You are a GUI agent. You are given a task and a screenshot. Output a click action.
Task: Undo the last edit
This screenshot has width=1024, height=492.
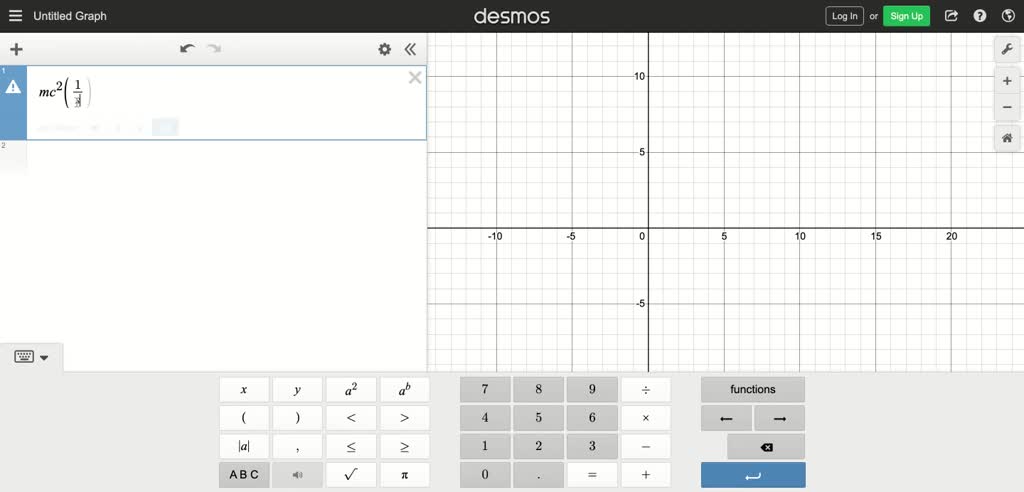coord(187,49)
